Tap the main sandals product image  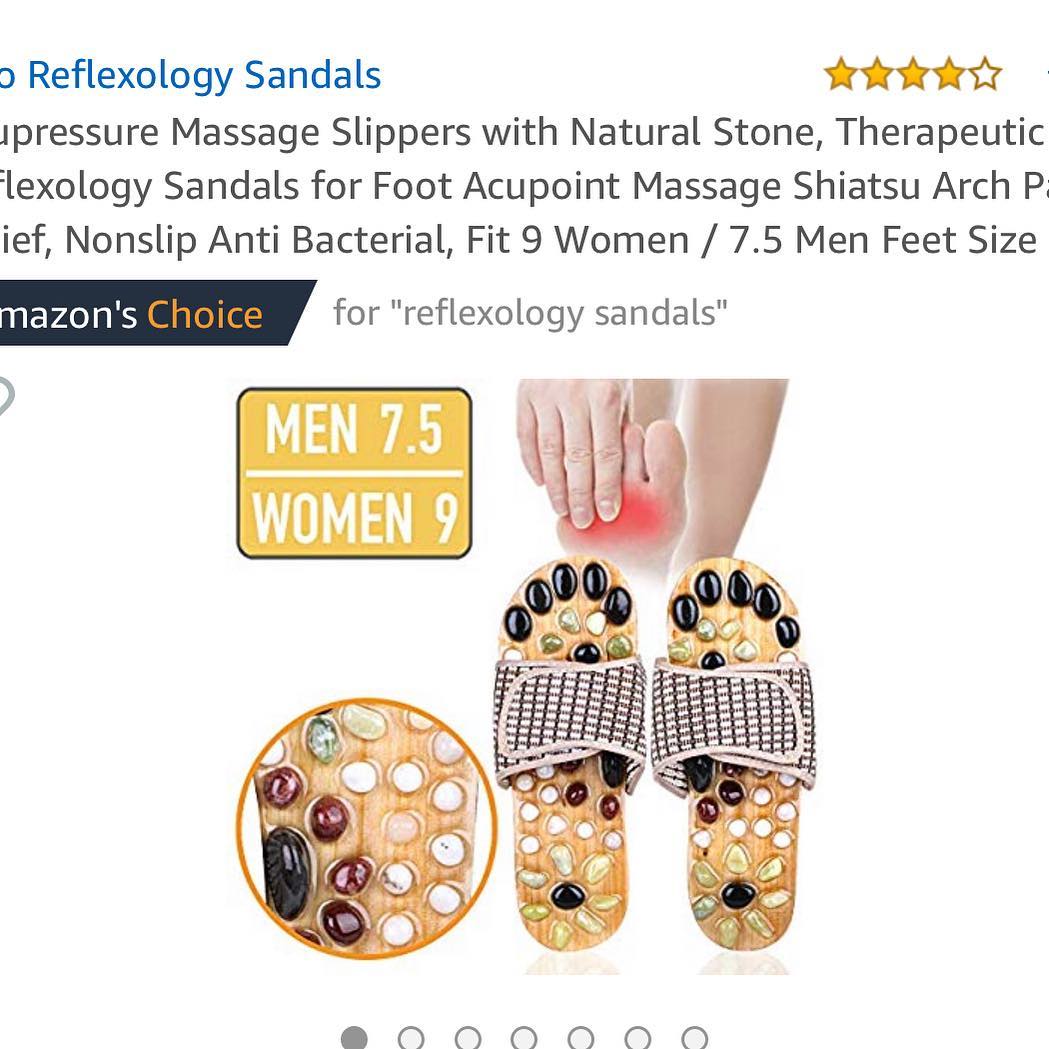[x=513, y=676]
